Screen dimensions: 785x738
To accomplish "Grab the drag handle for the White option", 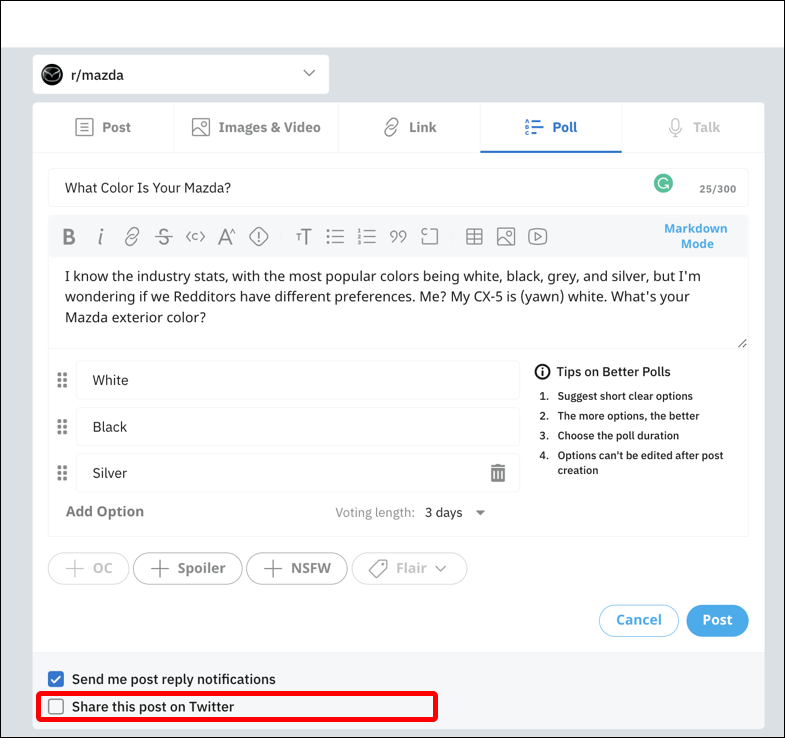I will click(62, 380).
